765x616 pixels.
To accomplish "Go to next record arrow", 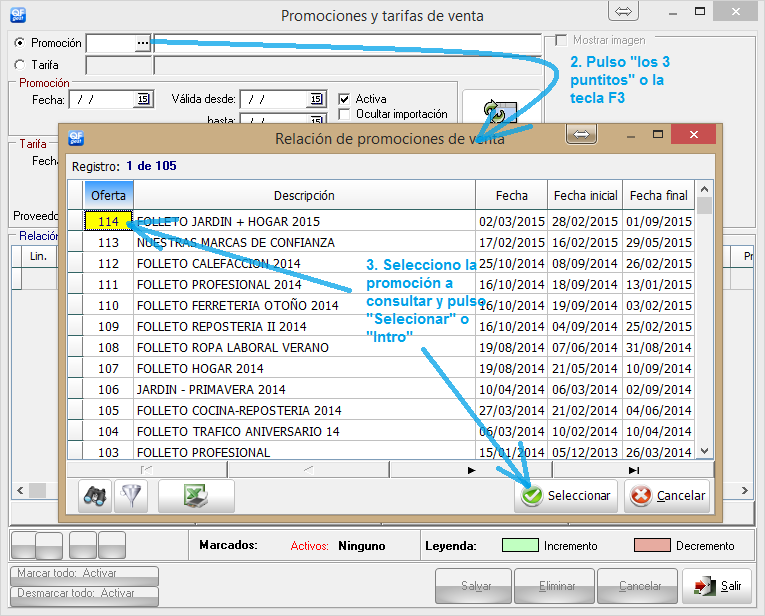I will (x=471, y=470).
